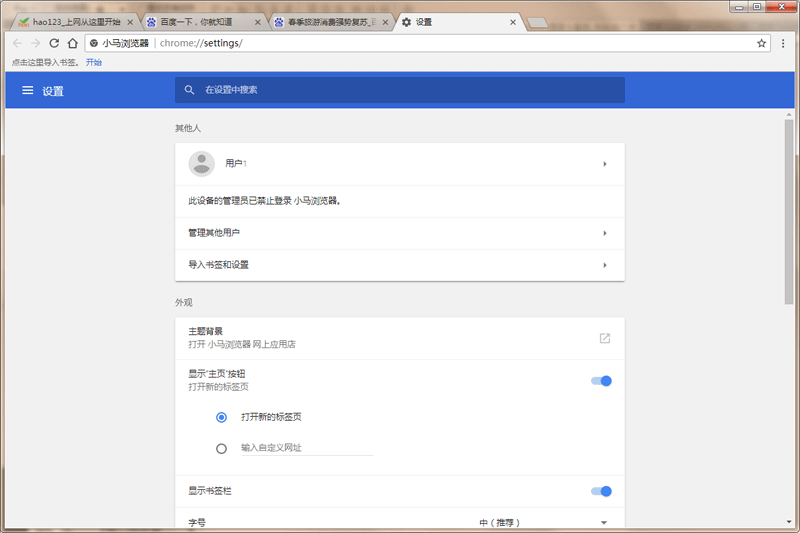Viewport: 800px width, 533px height.
Task: Click the 导入书签和设置 label
Action: tap(218, 265)
